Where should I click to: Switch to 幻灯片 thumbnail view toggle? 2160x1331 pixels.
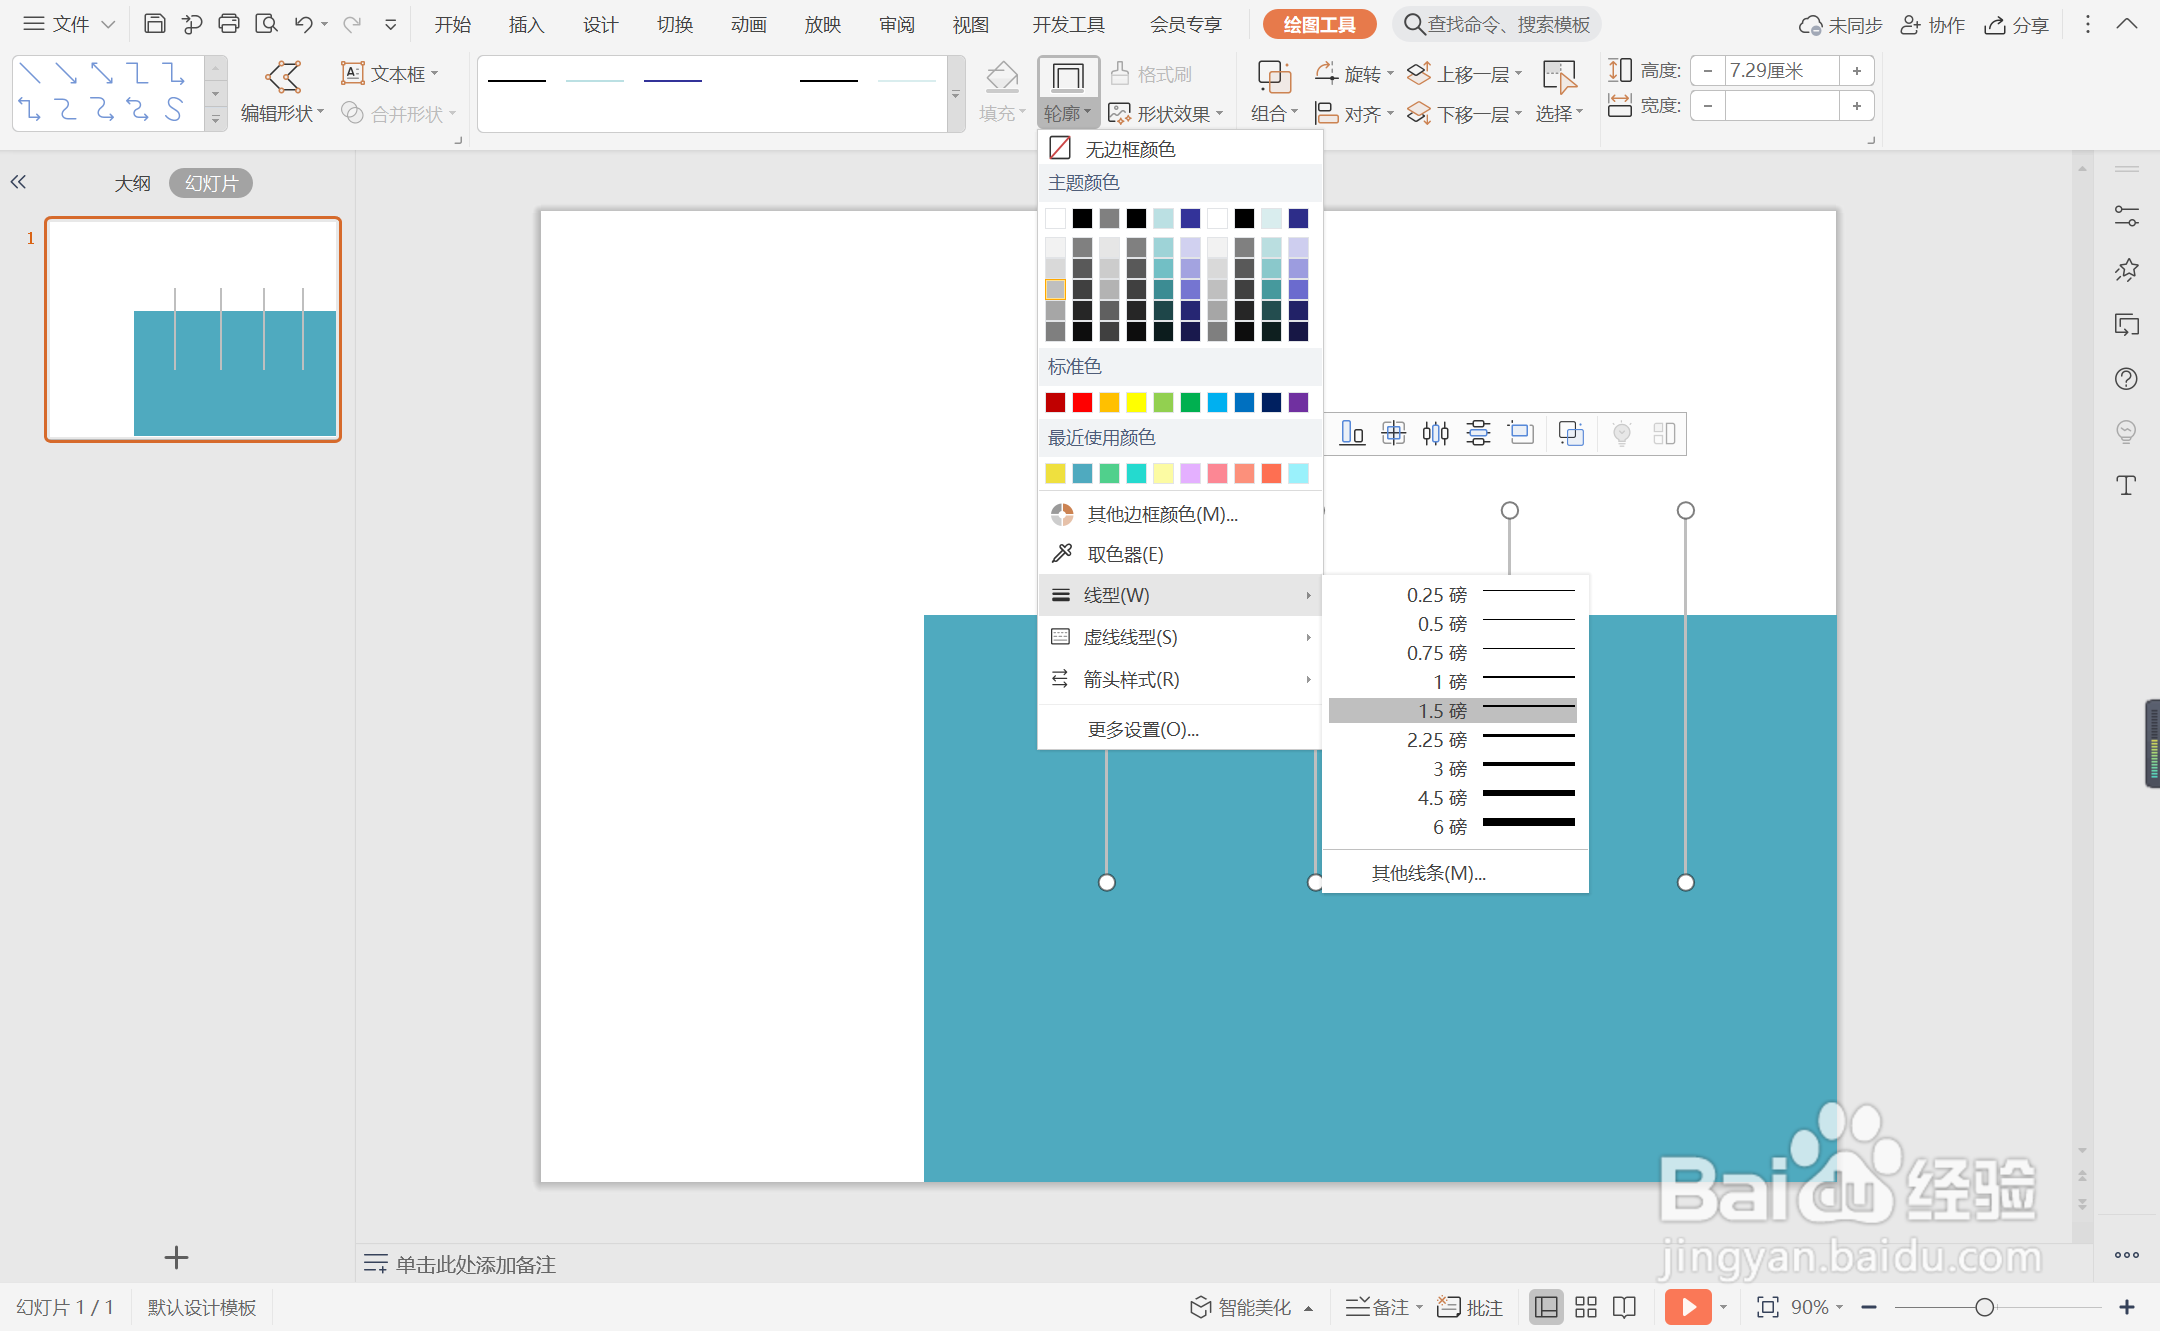pyautogui.click(x=211, y=183)
